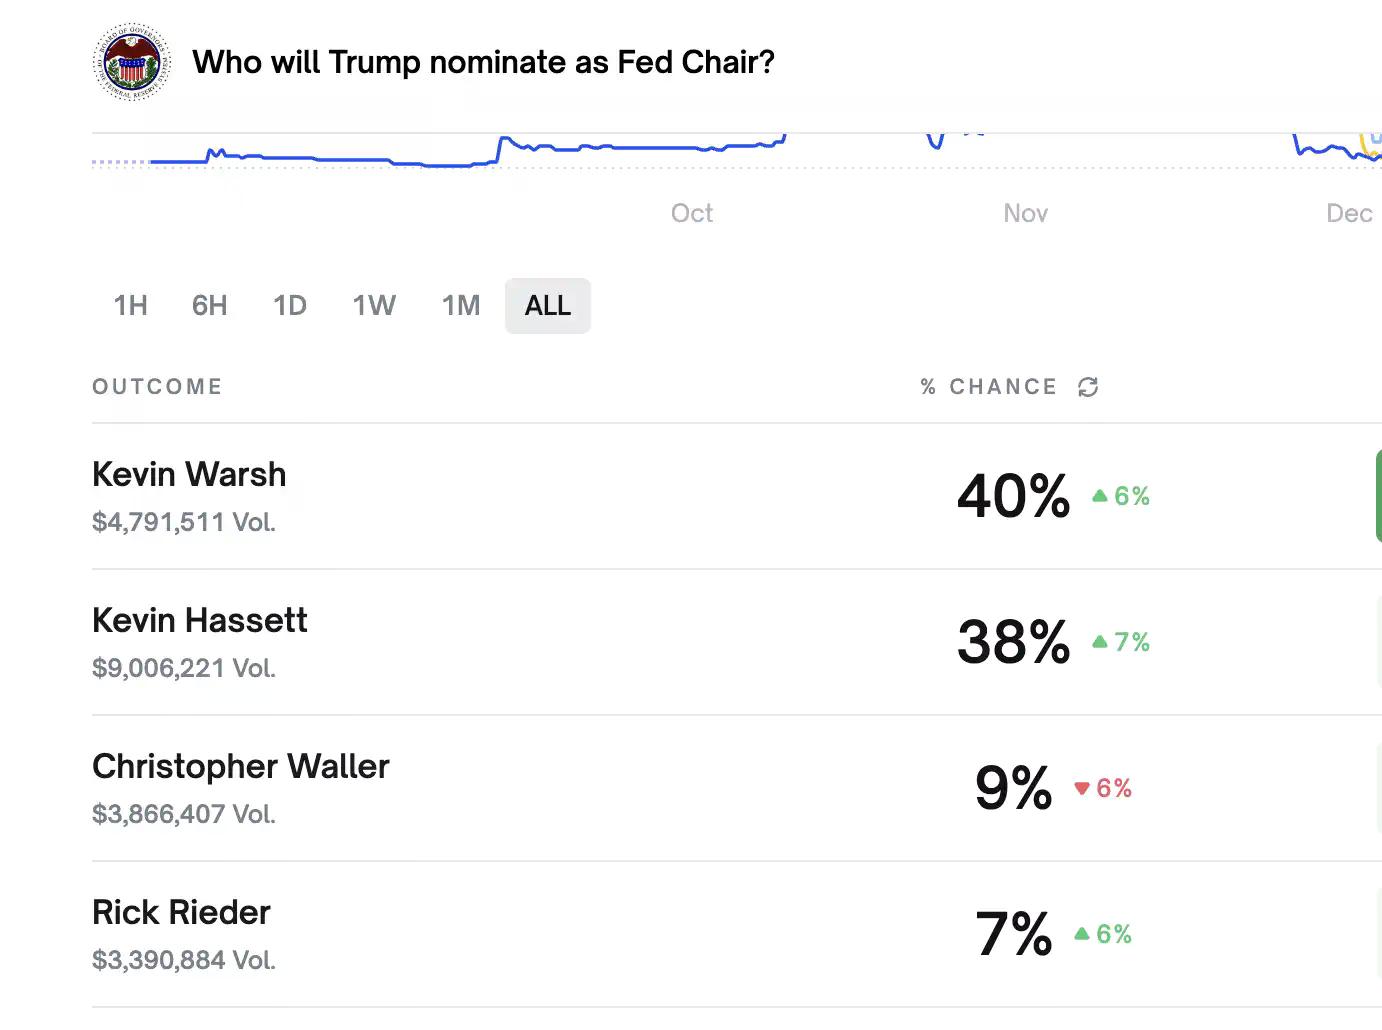Open the Kevin Hassett outcome row
Screen dimensions: 1382x1030
click(199, 621)
